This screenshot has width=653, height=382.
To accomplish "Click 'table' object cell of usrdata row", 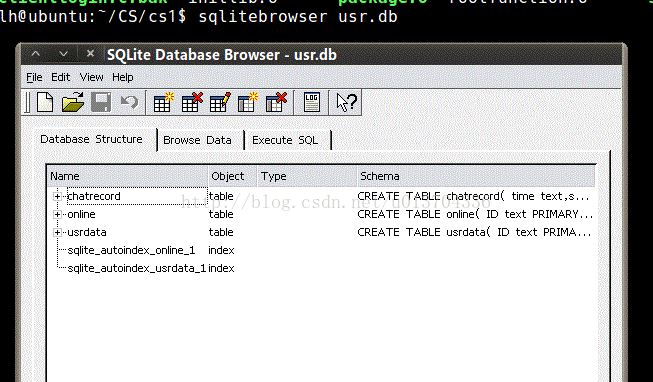I will pos(221,232).
